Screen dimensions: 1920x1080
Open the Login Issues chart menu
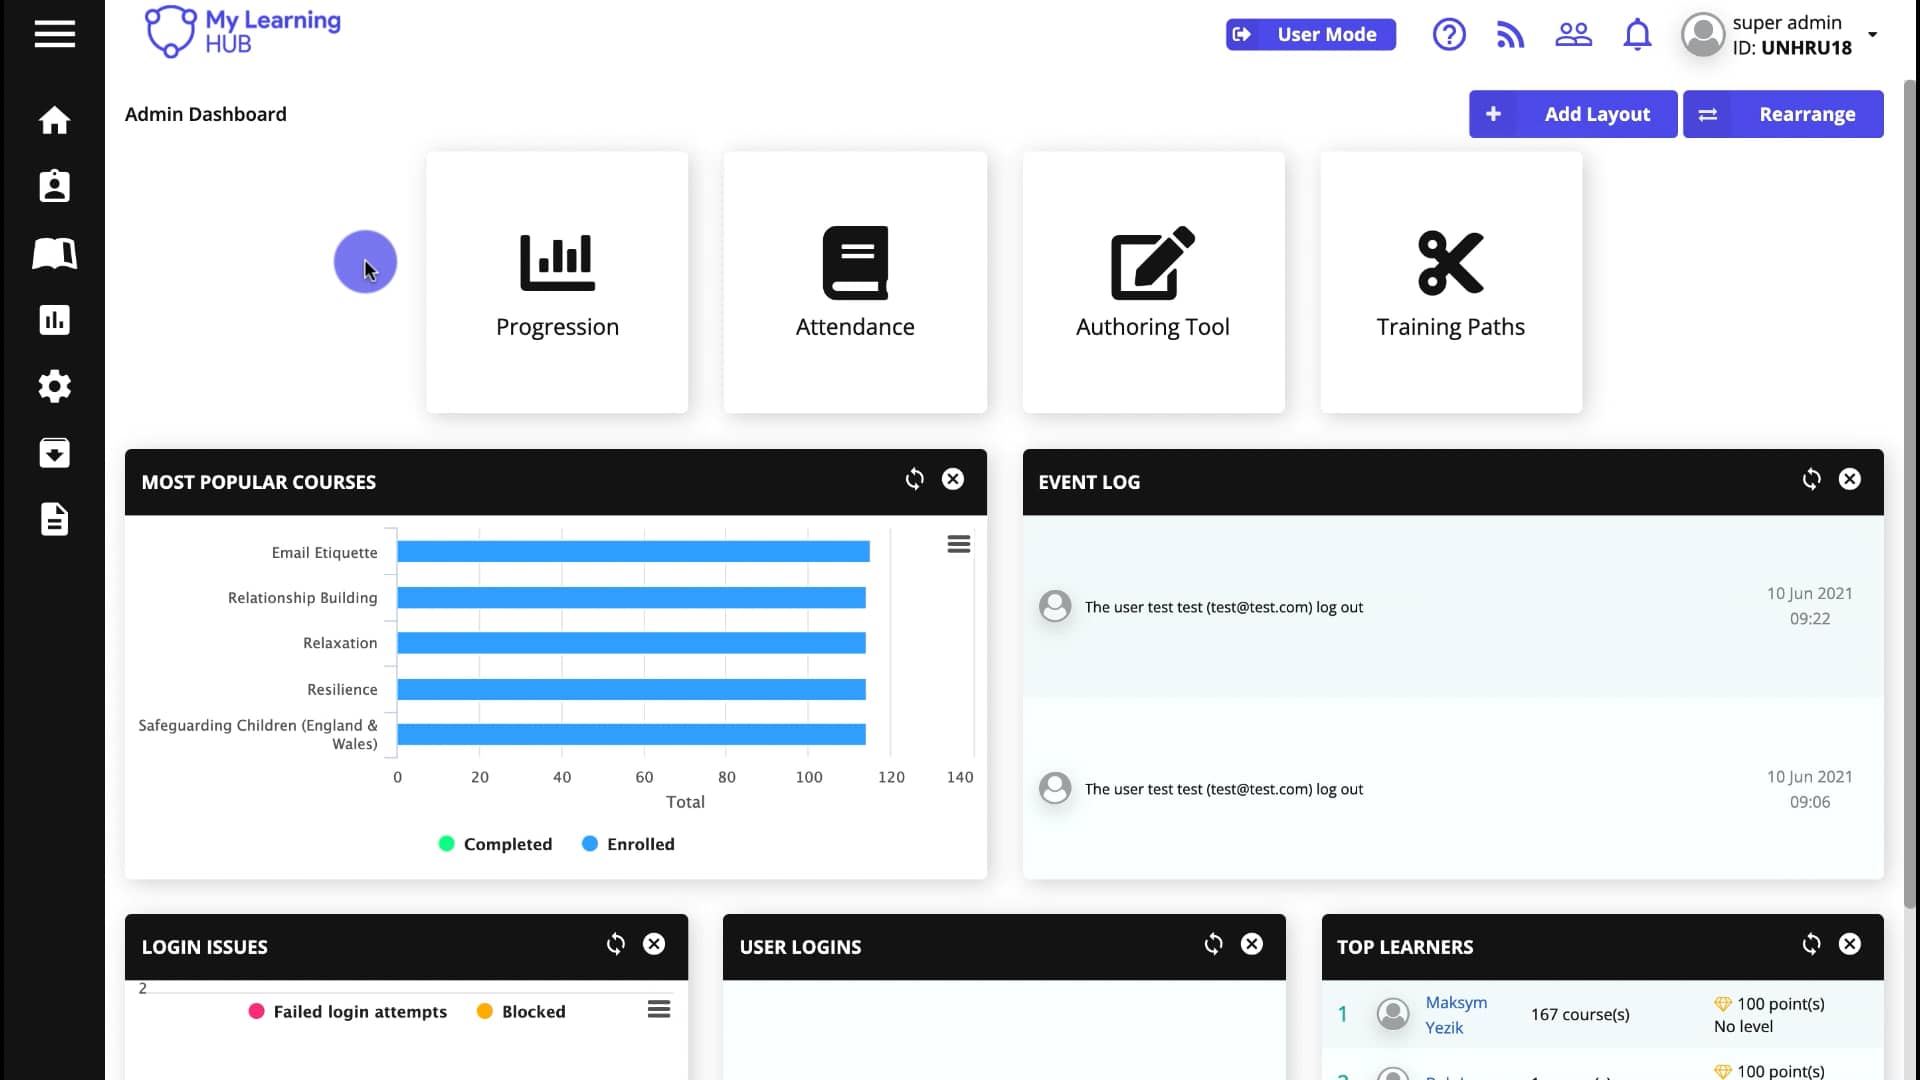click(x=659, y=1010)
